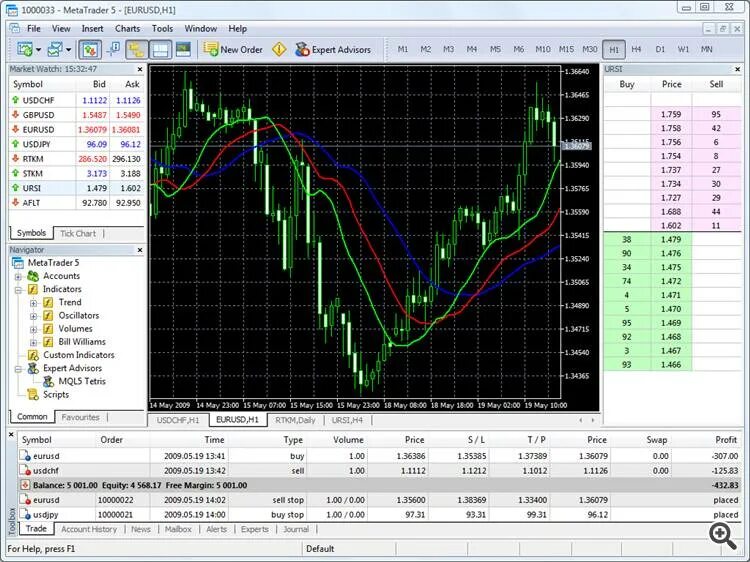Switch chart to H4 timeframe
Viewport: 750px width, 562px height.
(x=636, y=49)
